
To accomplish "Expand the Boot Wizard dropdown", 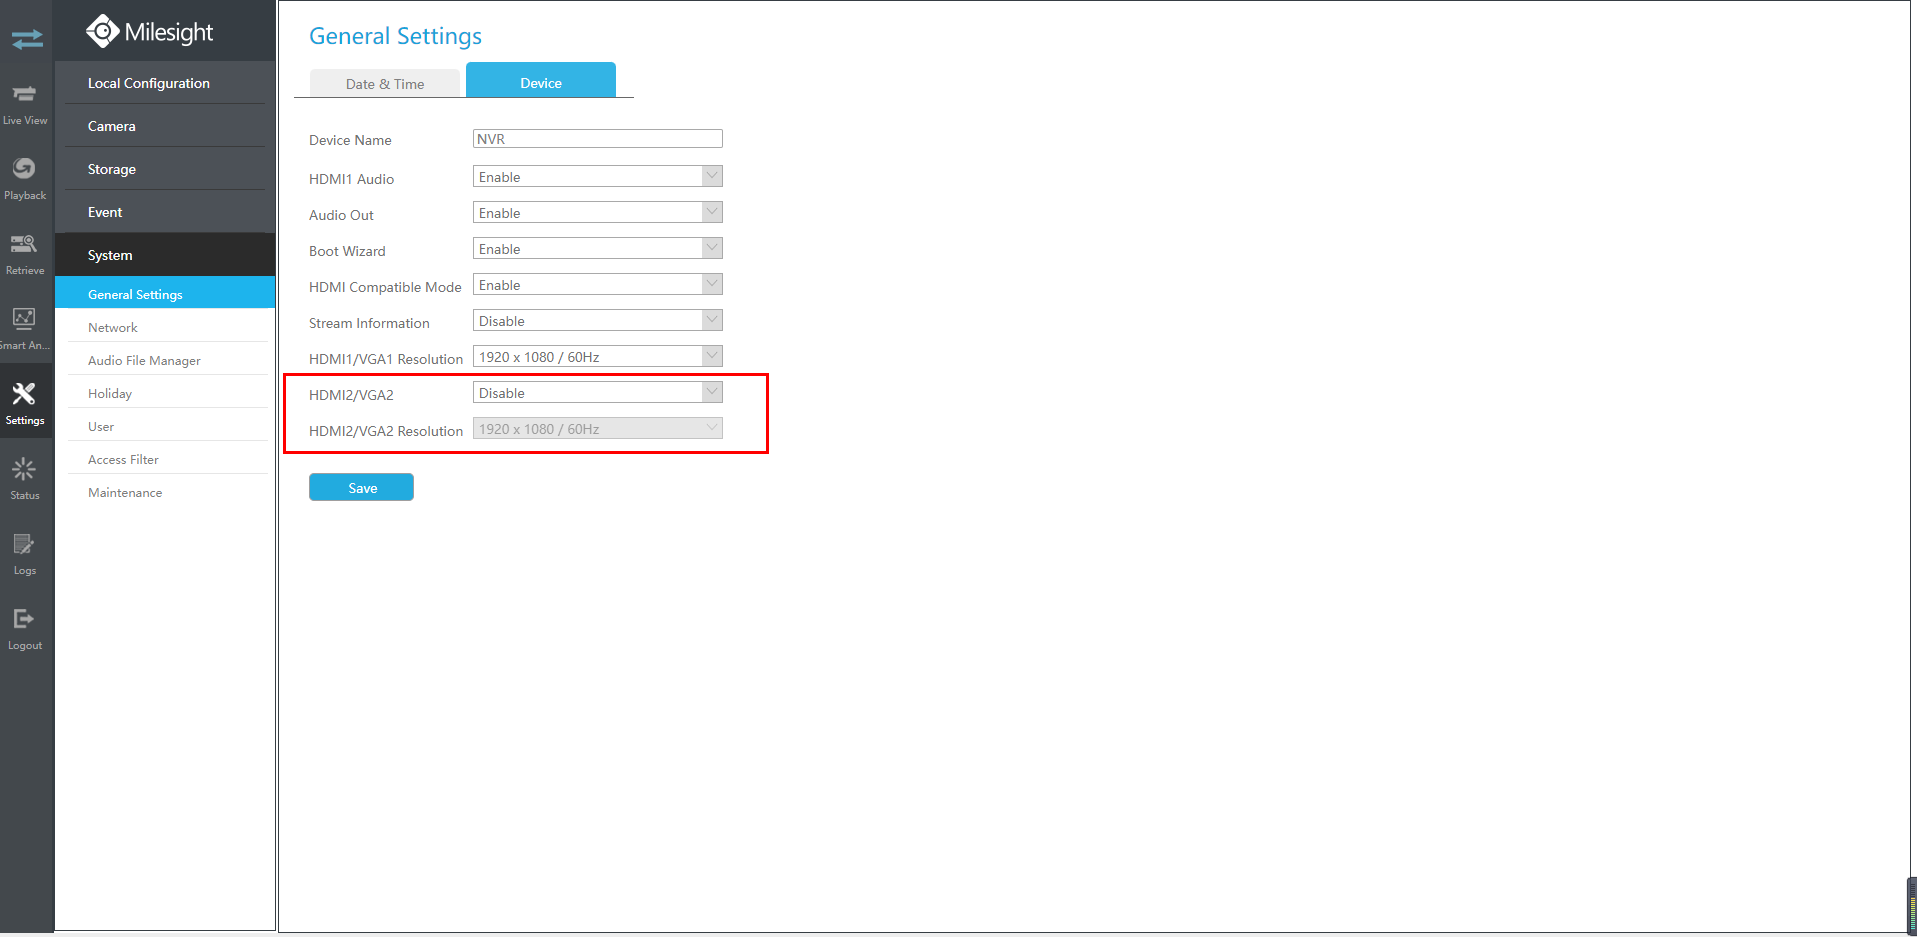I will coord(597,249).
